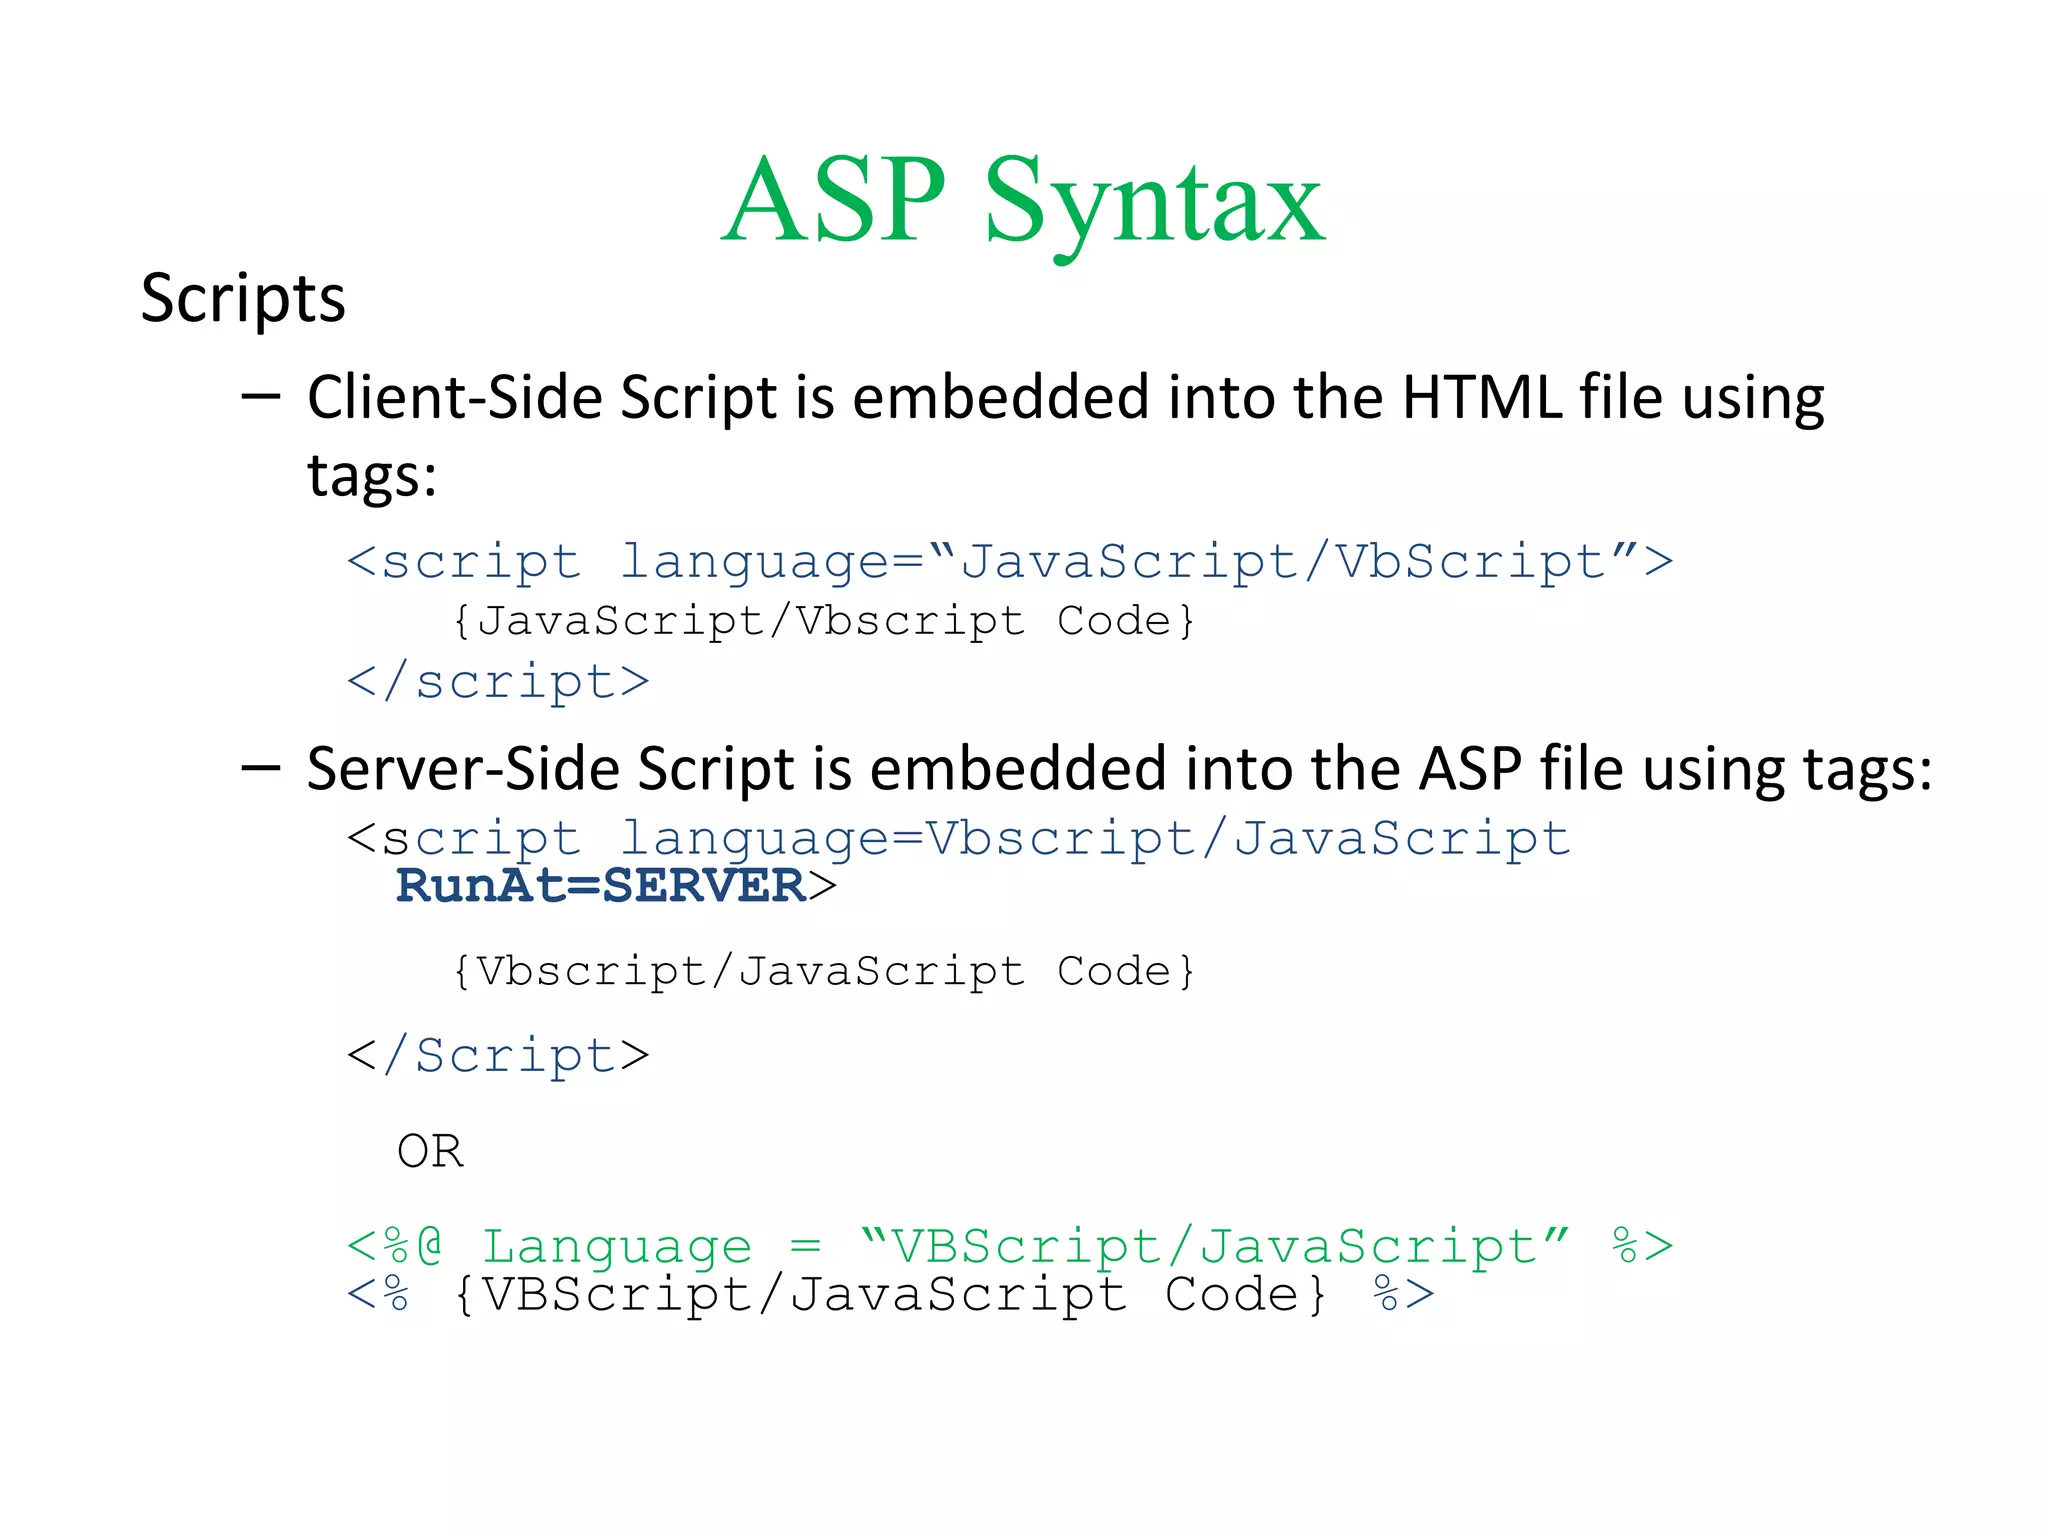The image size is (2048, 1536).
Task: Click the '<% {VBScript/JavaScript Code} %>' line
Action: pyautogui.click(x=891, y=1295)
